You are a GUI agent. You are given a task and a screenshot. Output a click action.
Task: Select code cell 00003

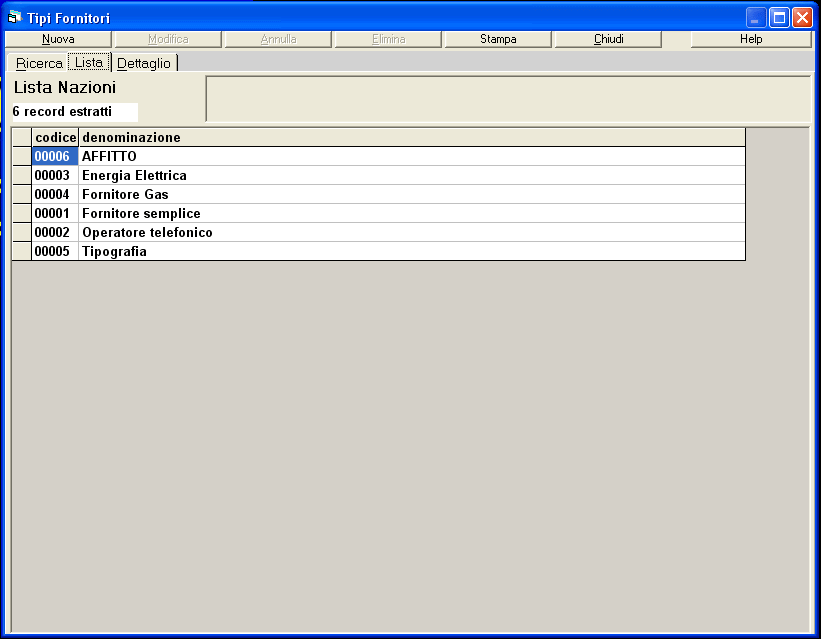point(55,175)
